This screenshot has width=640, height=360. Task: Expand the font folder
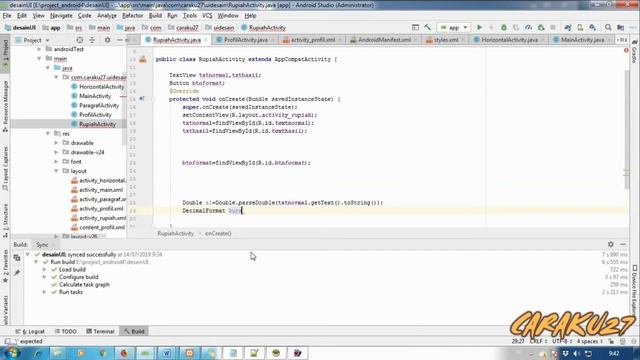pos(56,162)
